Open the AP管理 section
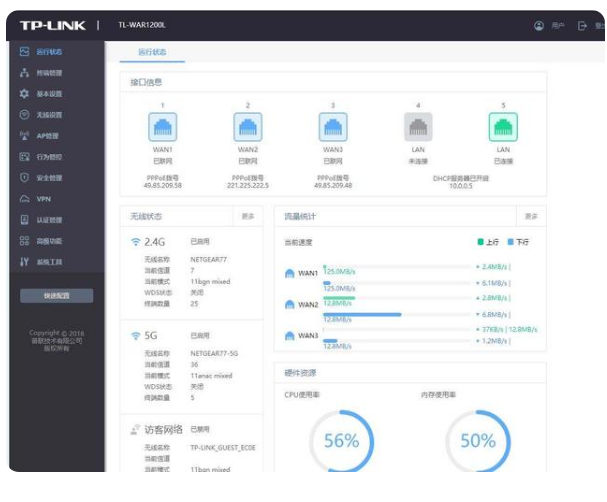 47,136
